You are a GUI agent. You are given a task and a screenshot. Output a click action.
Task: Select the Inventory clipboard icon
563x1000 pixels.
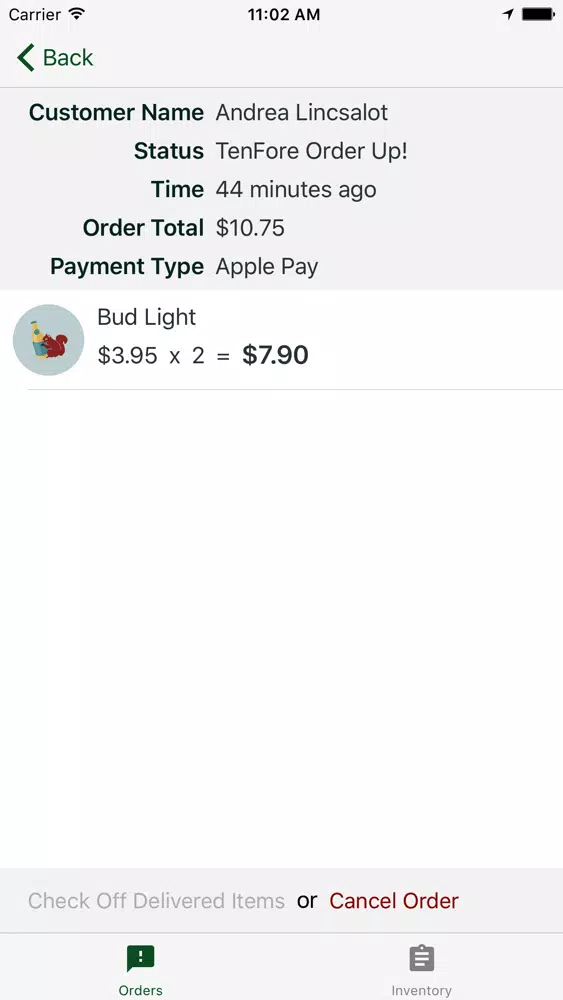421,959
